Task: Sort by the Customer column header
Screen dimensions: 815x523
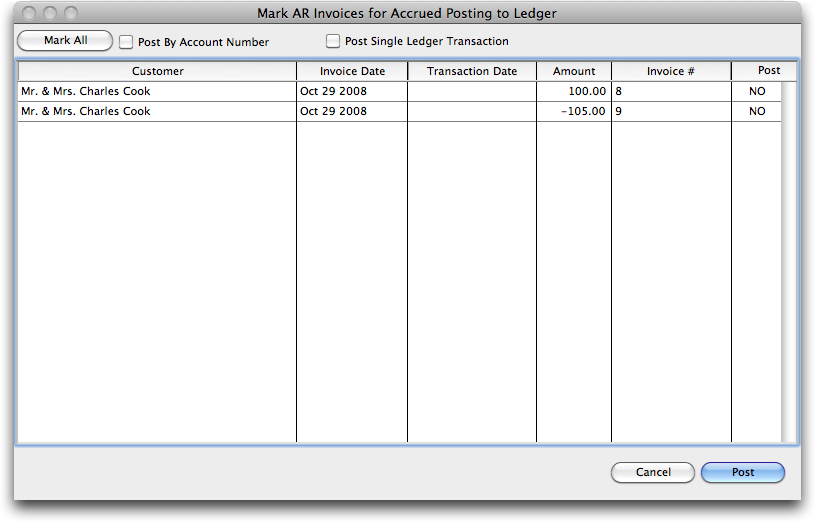Action: pos(157,71)
